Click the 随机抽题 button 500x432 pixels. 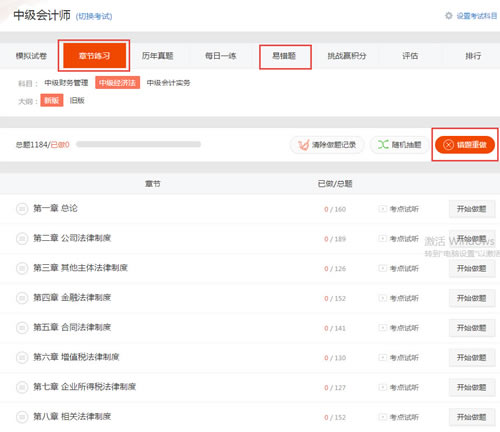(399, 145)
